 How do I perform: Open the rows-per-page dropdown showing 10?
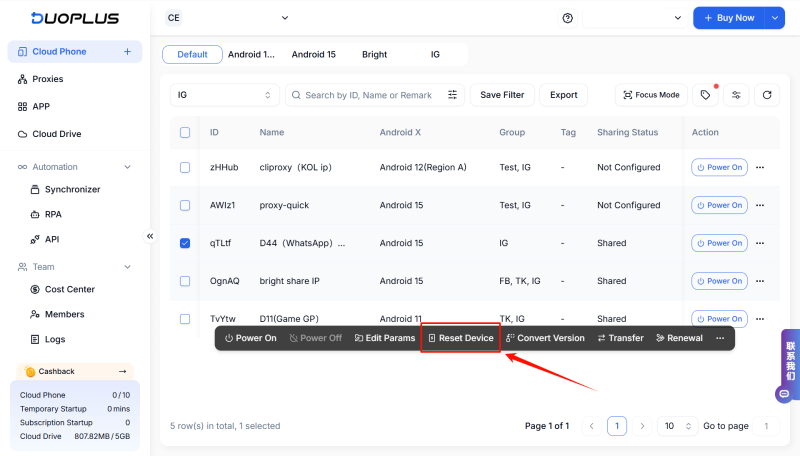point(676,426)
